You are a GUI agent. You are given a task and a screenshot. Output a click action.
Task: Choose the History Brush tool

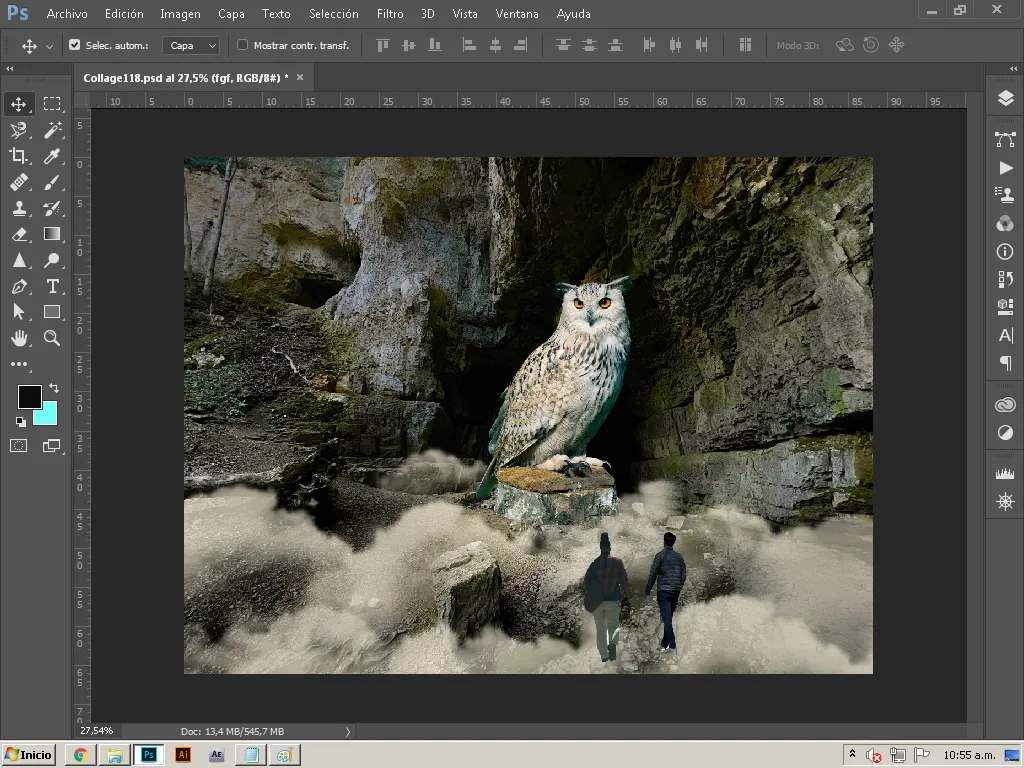tap(52, 208)
